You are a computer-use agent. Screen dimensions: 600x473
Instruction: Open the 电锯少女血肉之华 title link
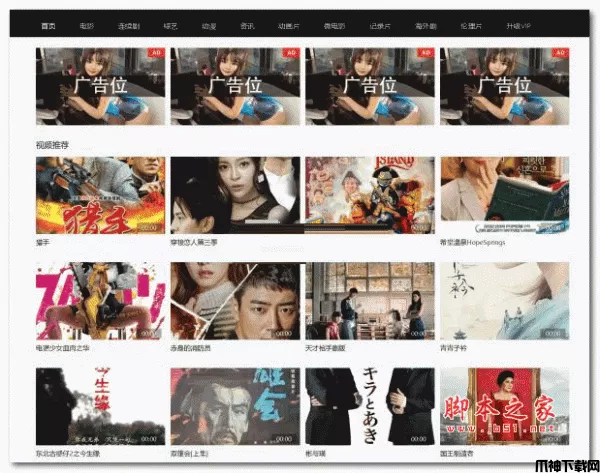click(x=62, y=348)
